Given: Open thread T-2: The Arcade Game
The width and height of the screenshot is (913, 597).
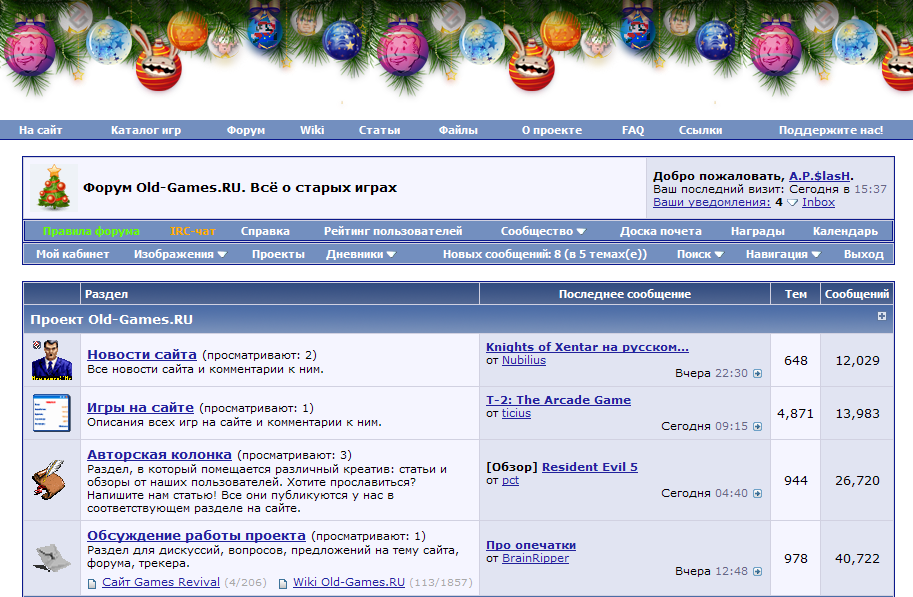Looking at the screenshot, I should [x=558, y=400].
